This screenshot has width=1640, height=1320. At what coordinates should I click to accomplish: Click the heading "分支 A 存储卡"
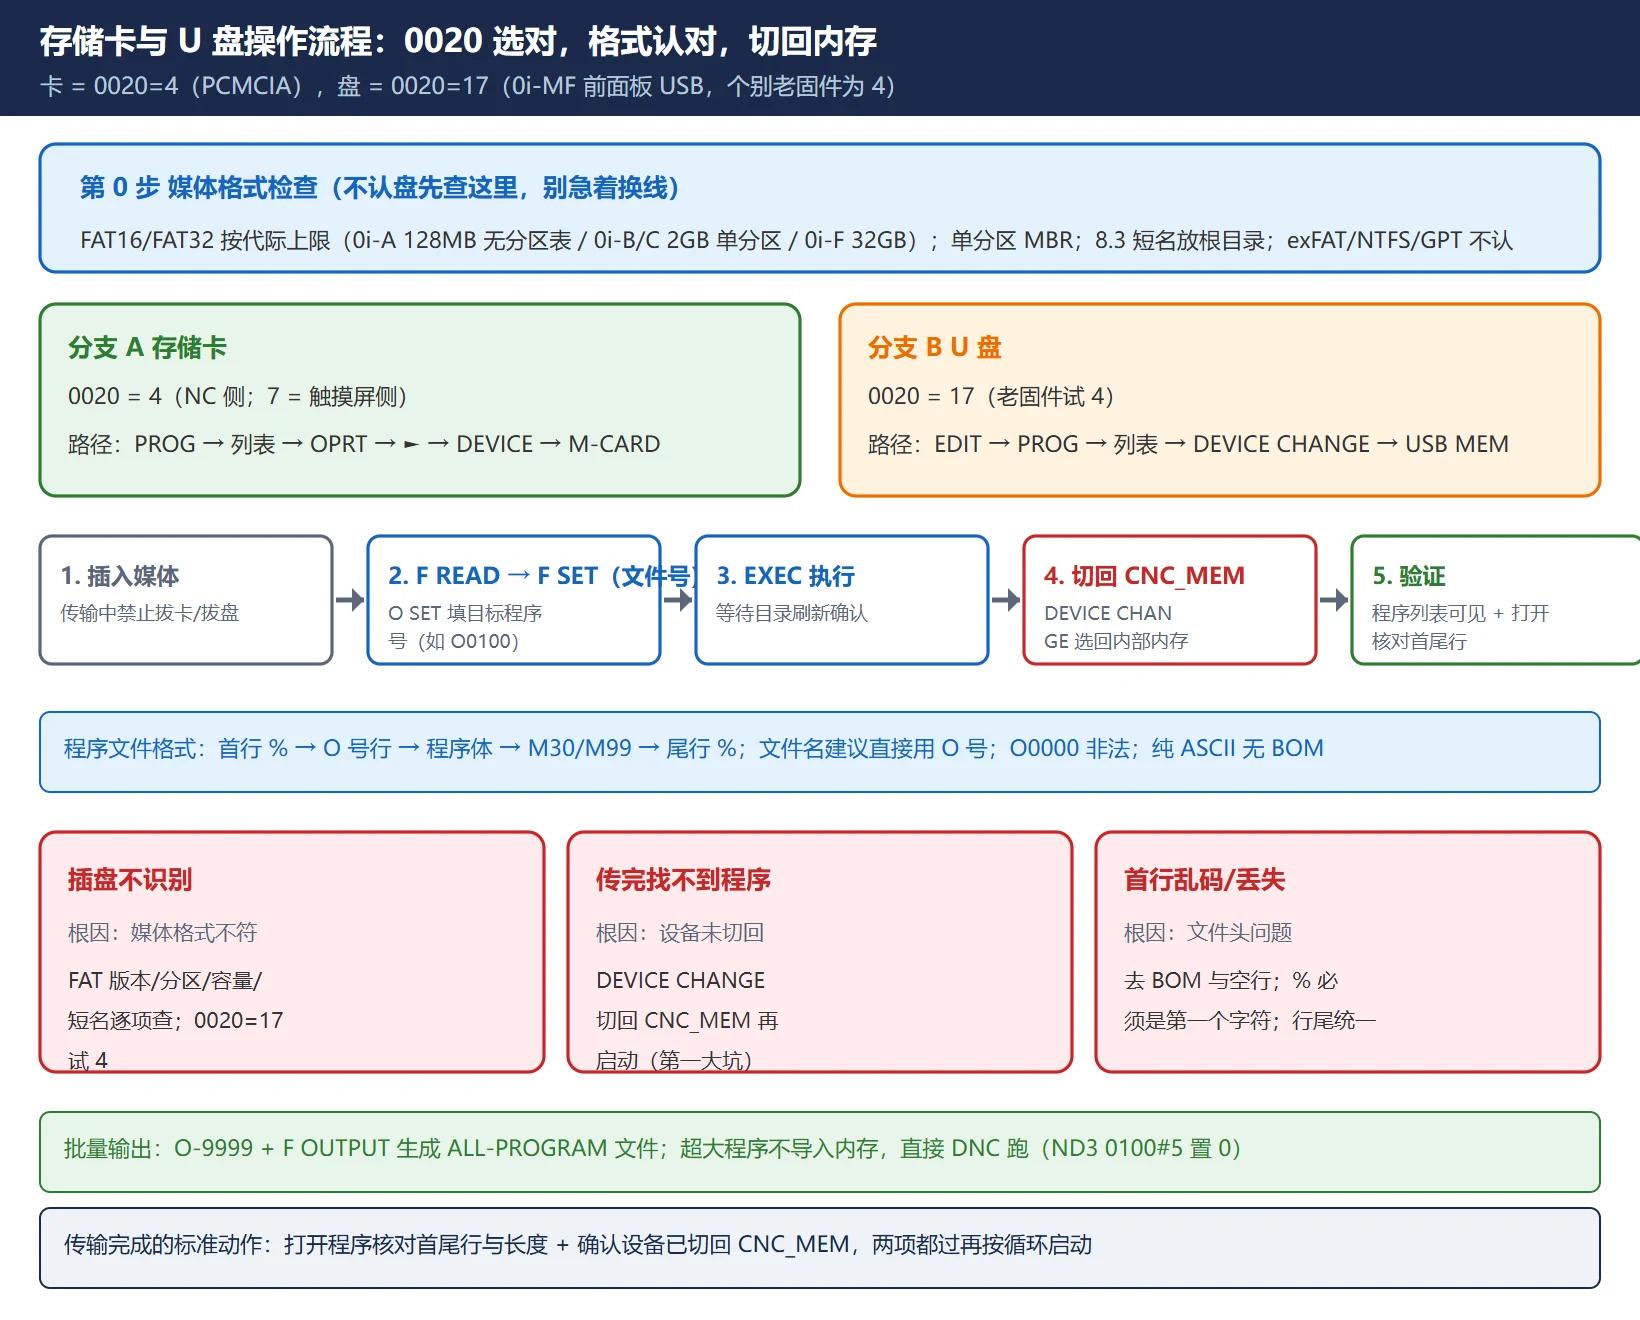[x=147, y=347]
